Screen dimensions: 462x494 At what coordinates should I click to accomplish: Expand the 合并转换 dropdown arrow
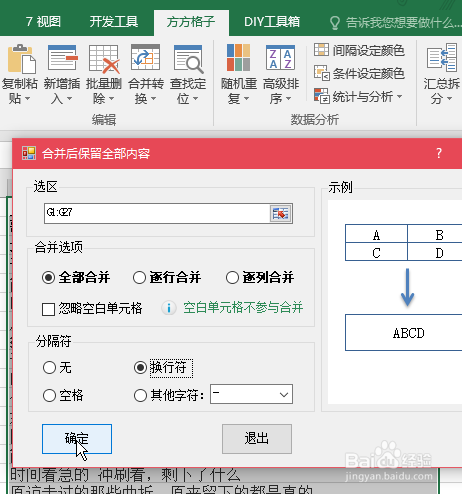coord(154,99)
